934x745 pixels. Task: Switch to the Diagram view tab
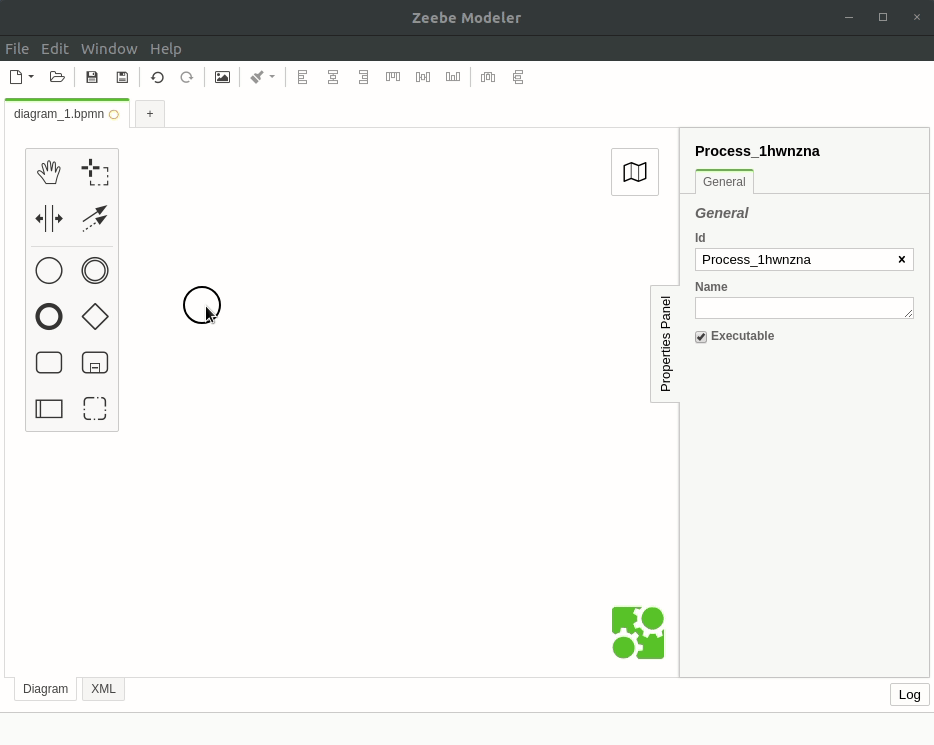point(45,688)
